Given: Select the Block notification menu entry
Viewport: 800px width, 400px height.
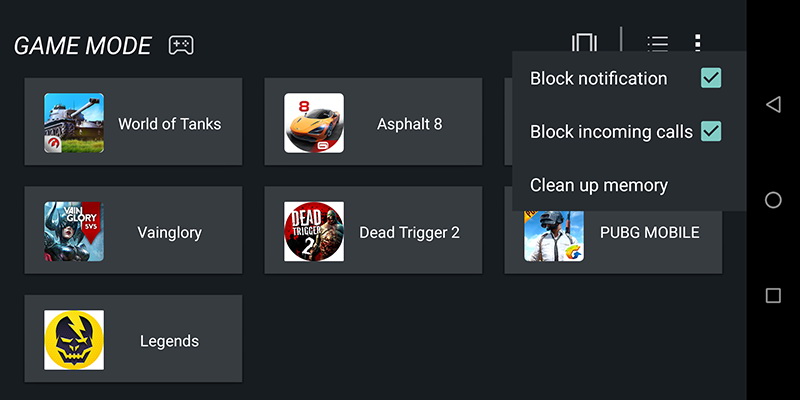Looking at the screenshot, I should (x=629, y=78).
